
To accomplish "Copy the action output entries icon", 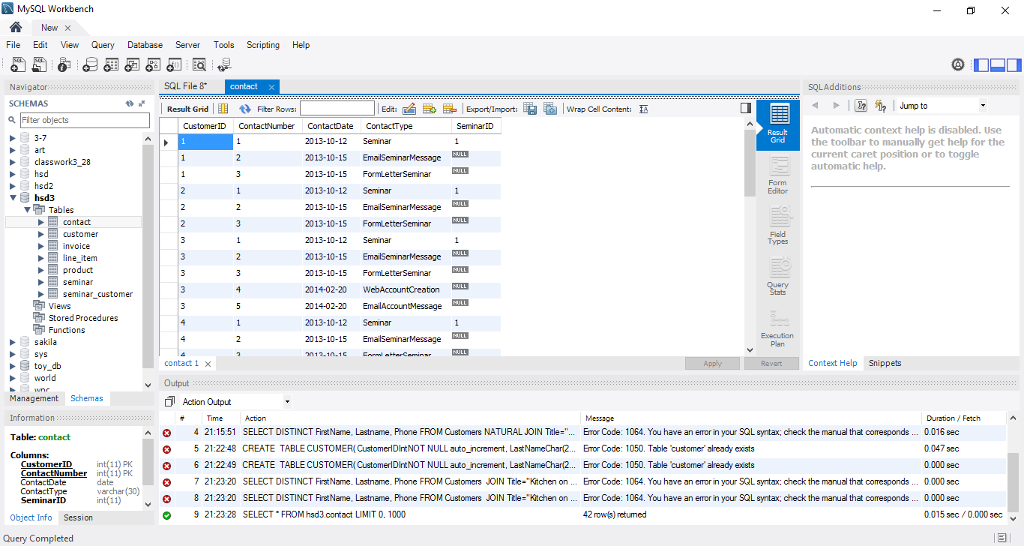I will click(x=169, y=402).
